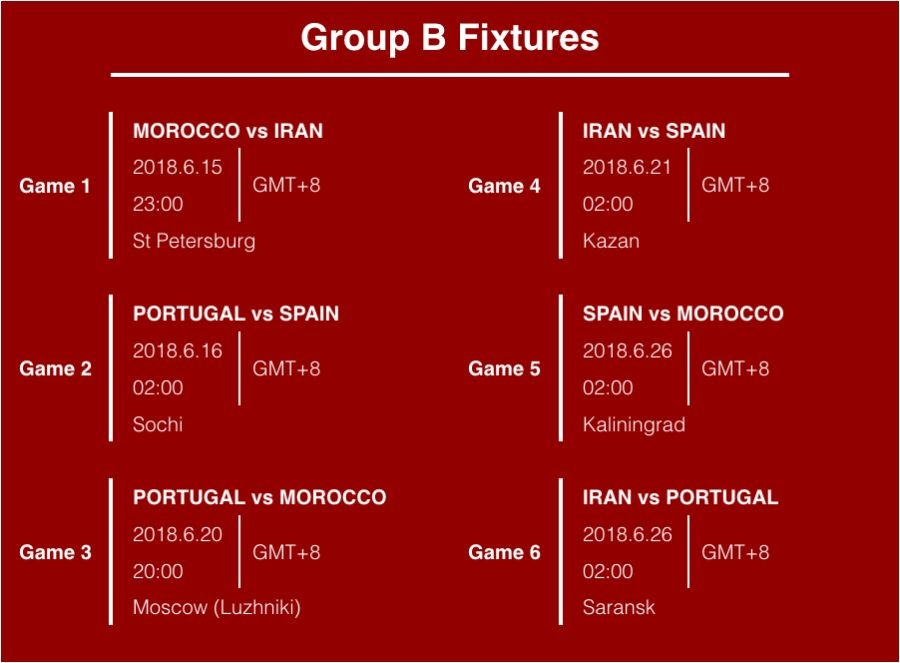The height and width of the screenshot is (663, 900).
Task: Select the Game 5 label
Action: 504,369
